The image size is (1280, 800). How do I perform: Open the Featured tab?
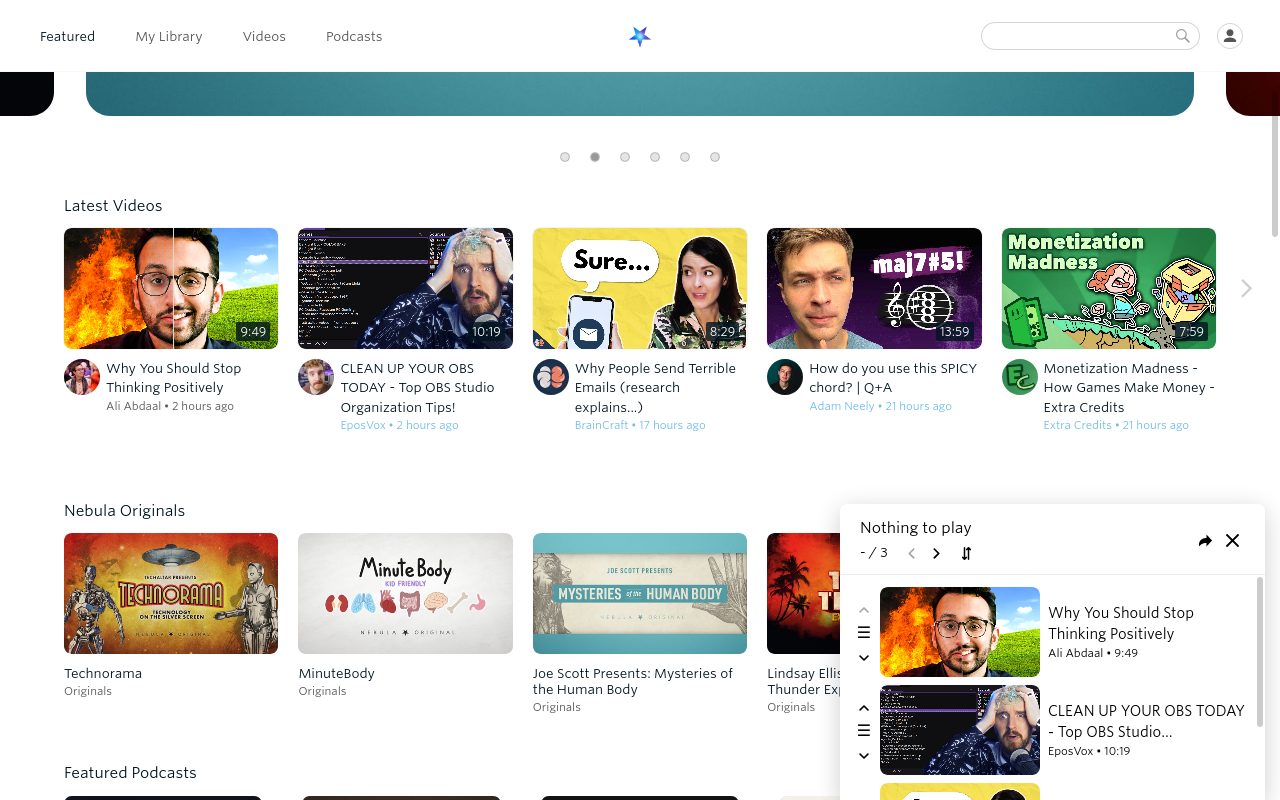(x=67, y=36)
